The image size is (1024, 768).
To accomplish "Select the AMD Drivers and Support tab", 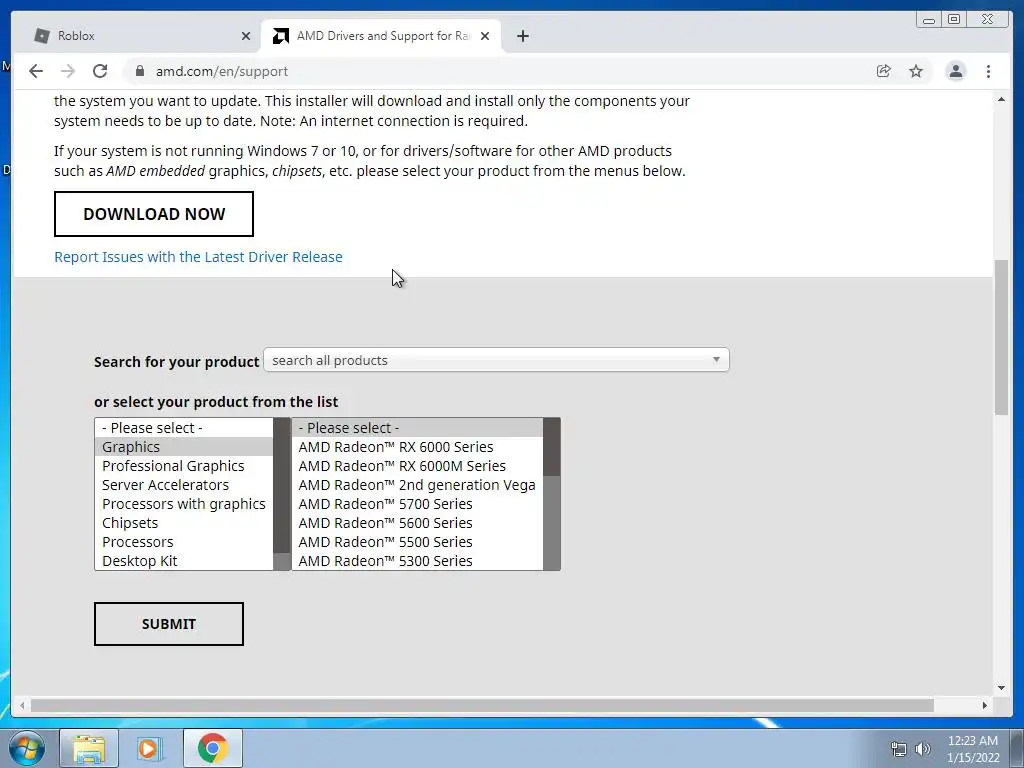I will click(381, 36).
